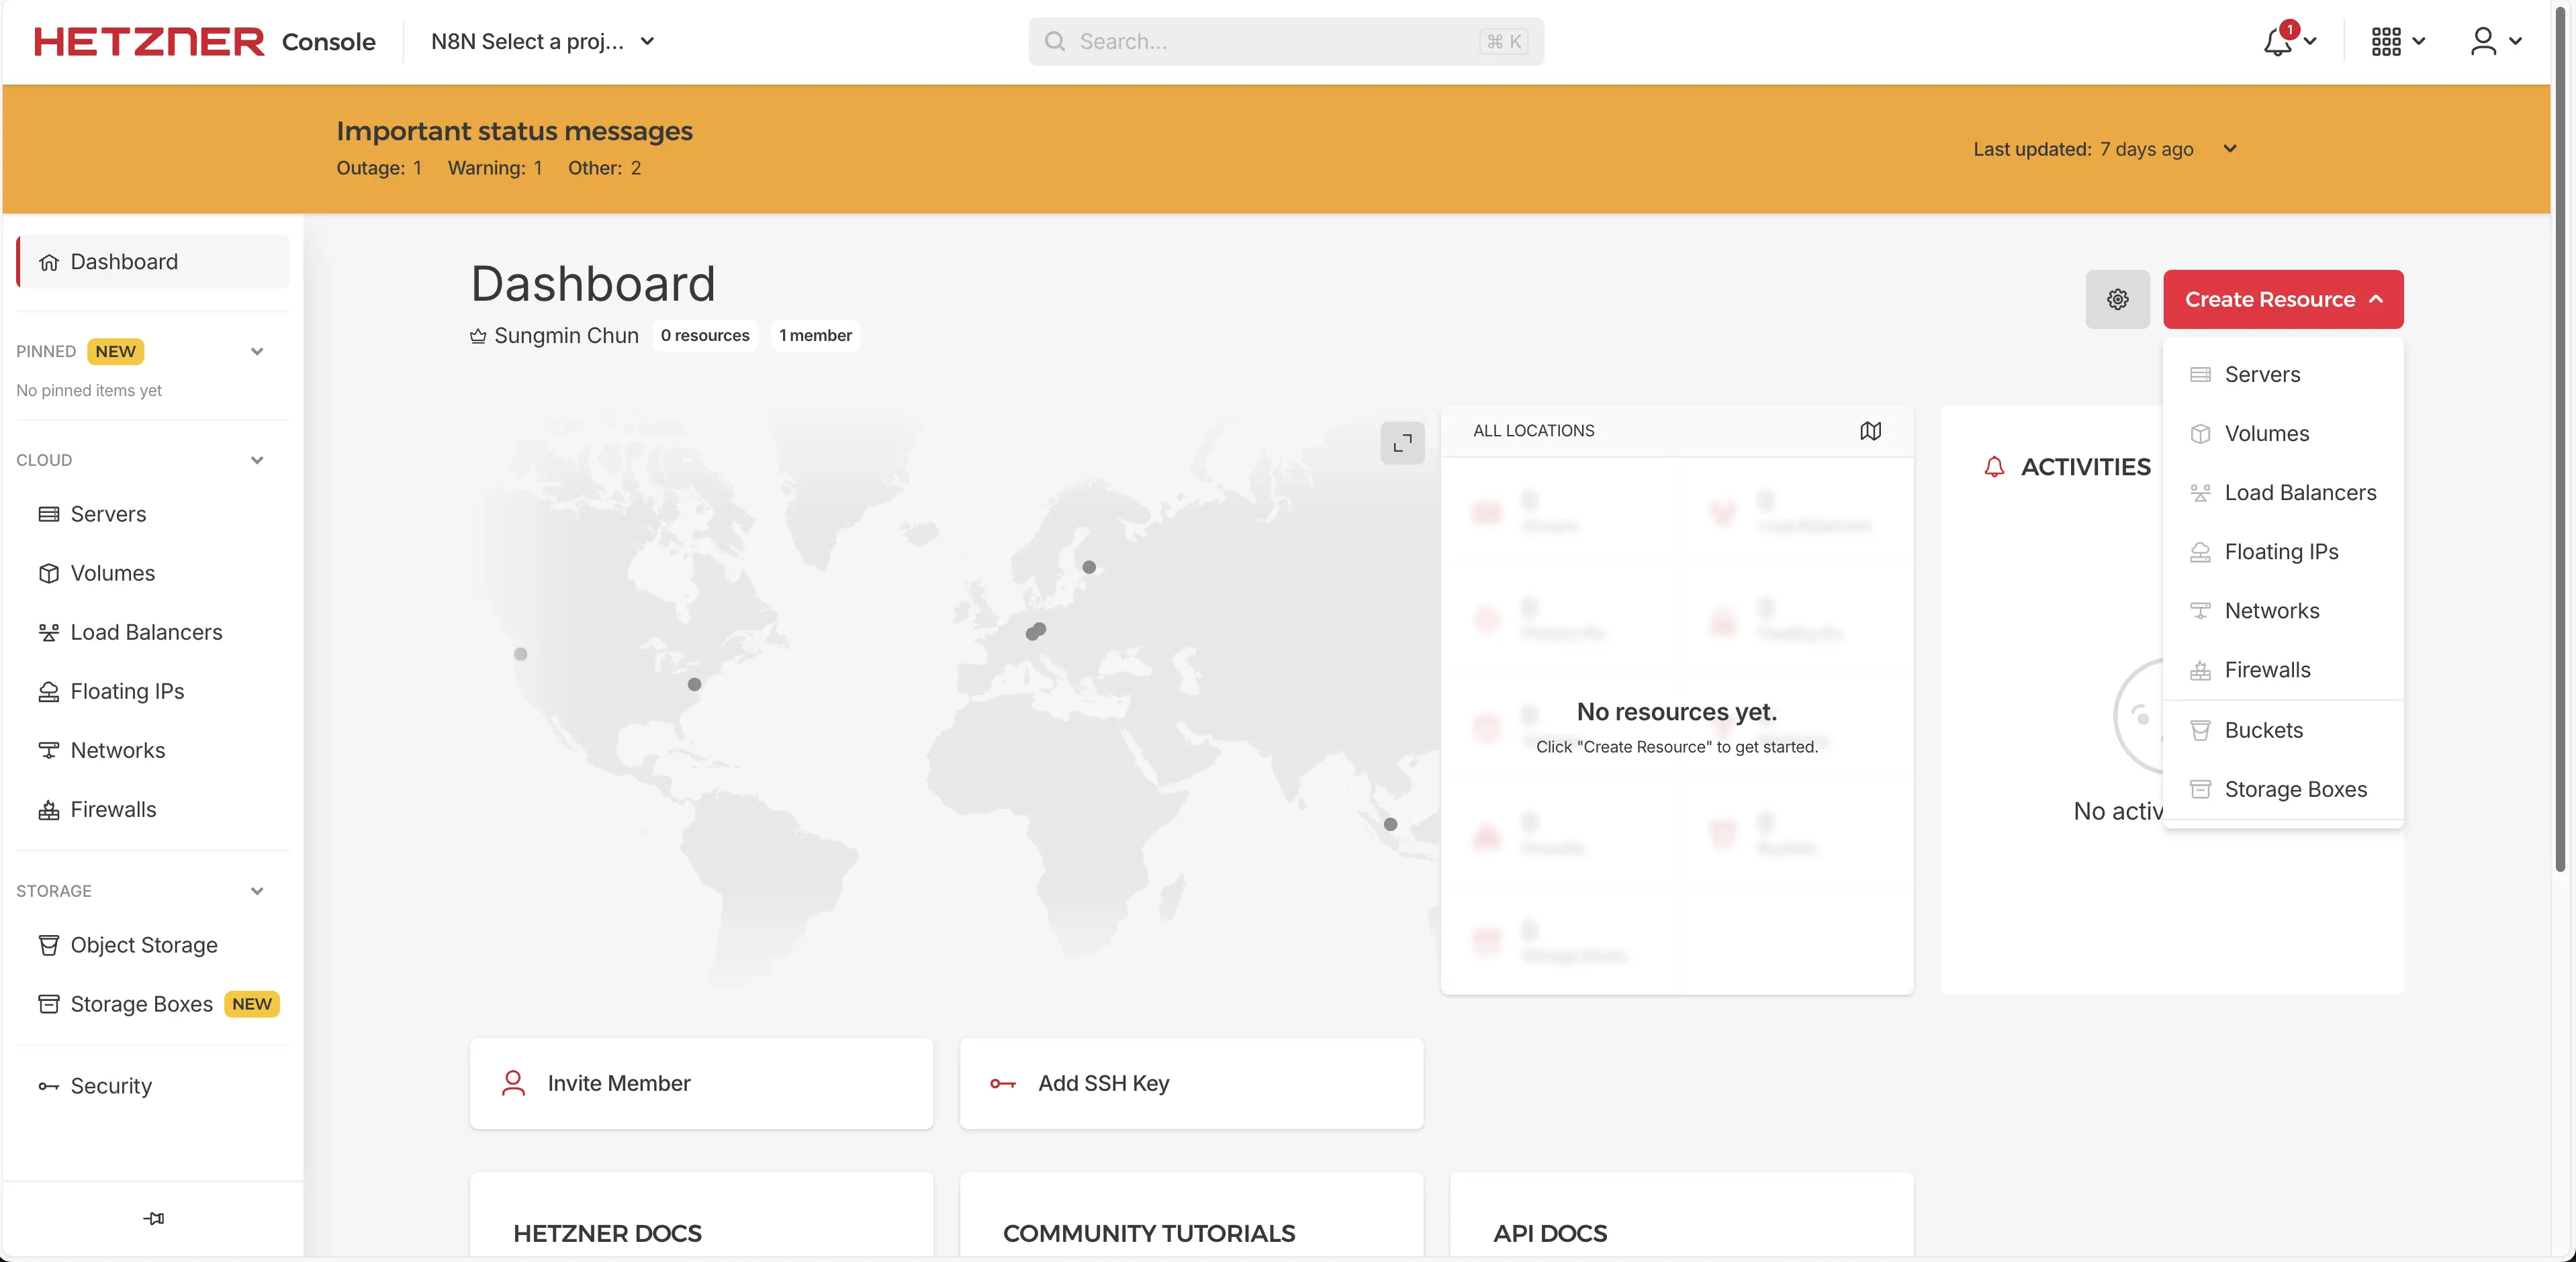
Task: Select Storage Boxes in dropdown menu
Action: pos(2295,789)
